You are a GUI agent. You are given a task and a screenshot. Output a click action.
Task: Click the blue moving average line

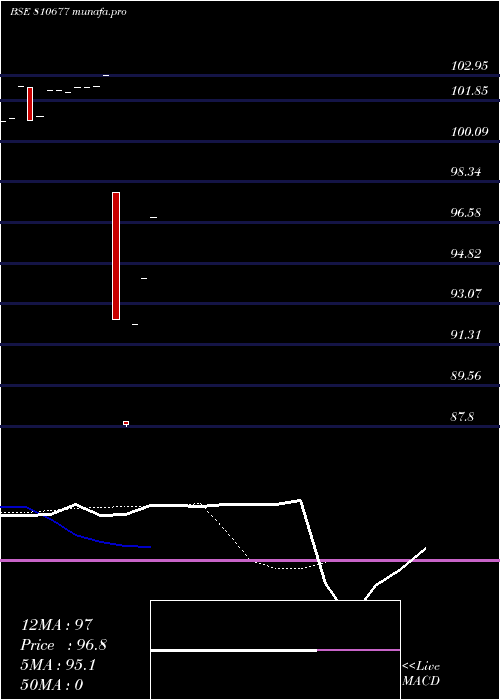tap(75, 529)
